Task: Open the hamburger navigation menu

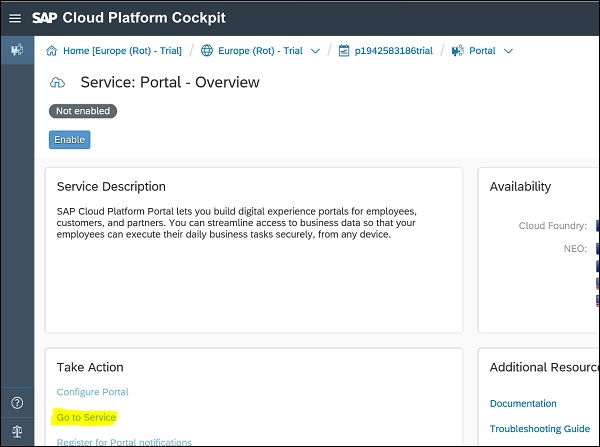Action: [15, 18]
